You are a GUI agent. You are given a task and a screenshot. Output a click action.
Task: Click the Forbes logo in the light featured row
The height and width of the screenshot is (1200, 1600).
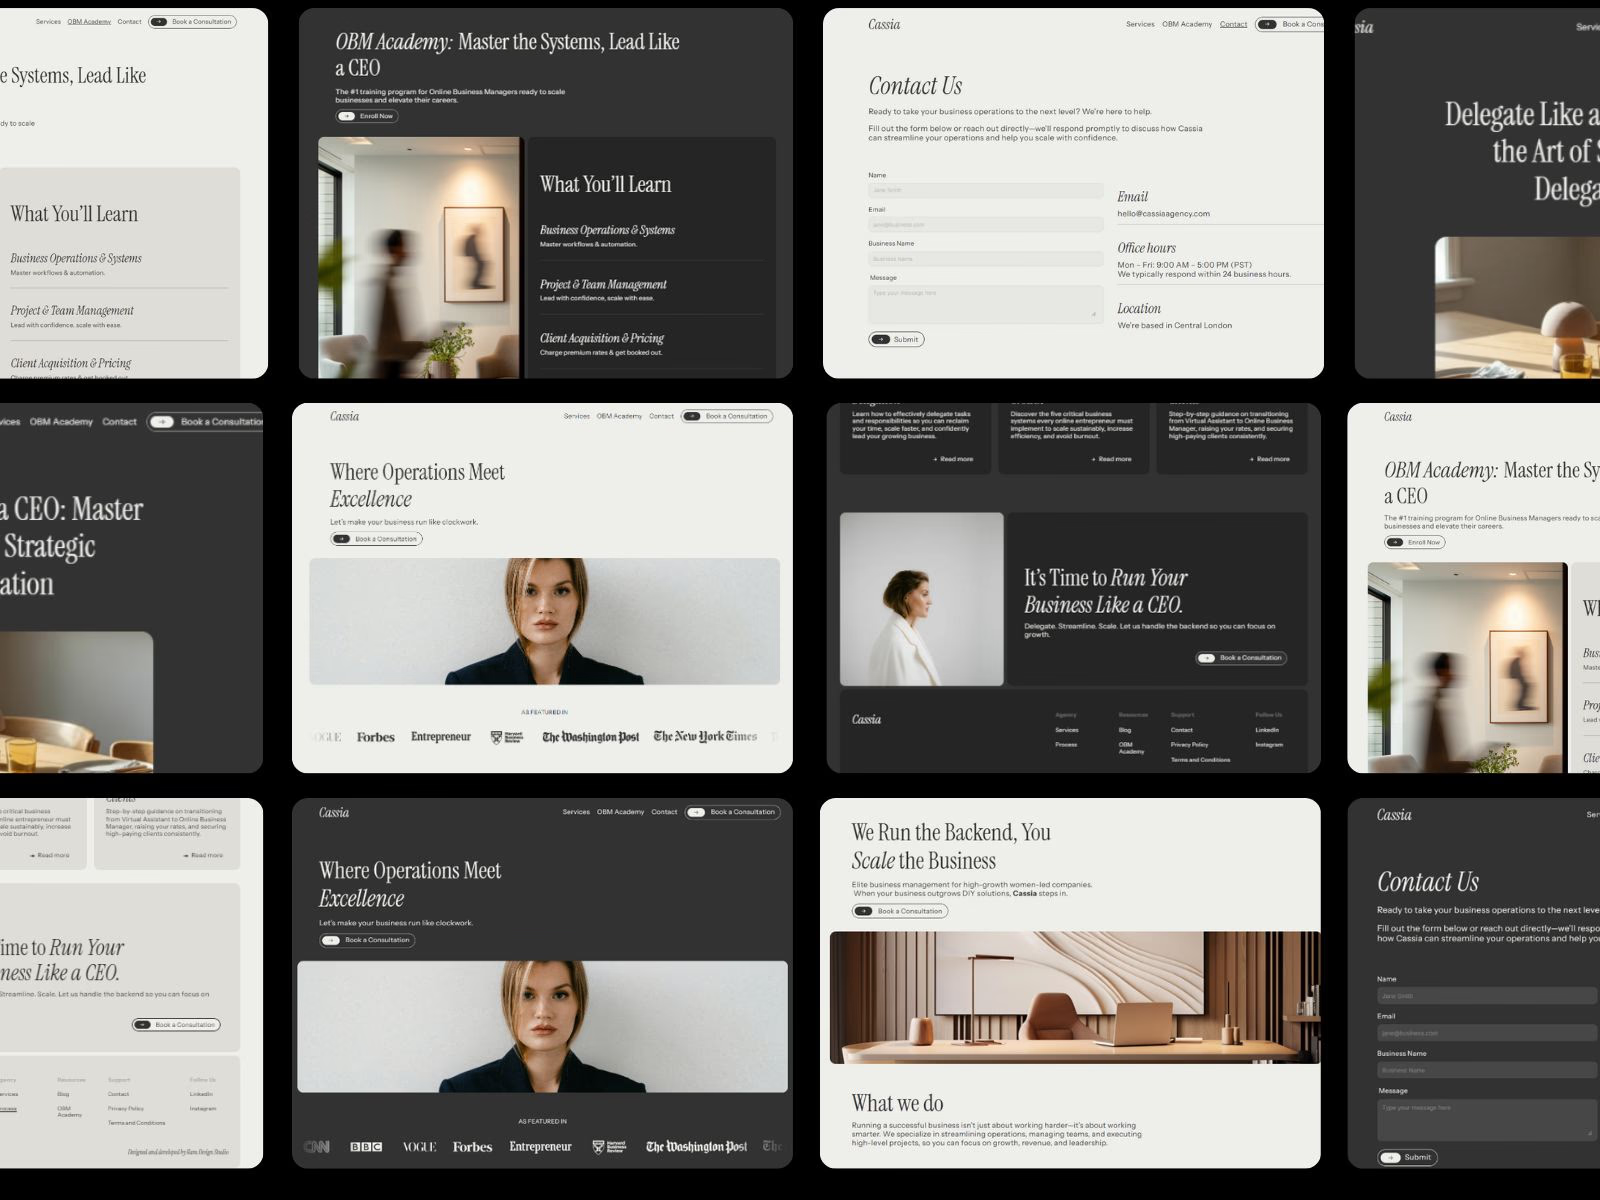(x=376, y=737)
